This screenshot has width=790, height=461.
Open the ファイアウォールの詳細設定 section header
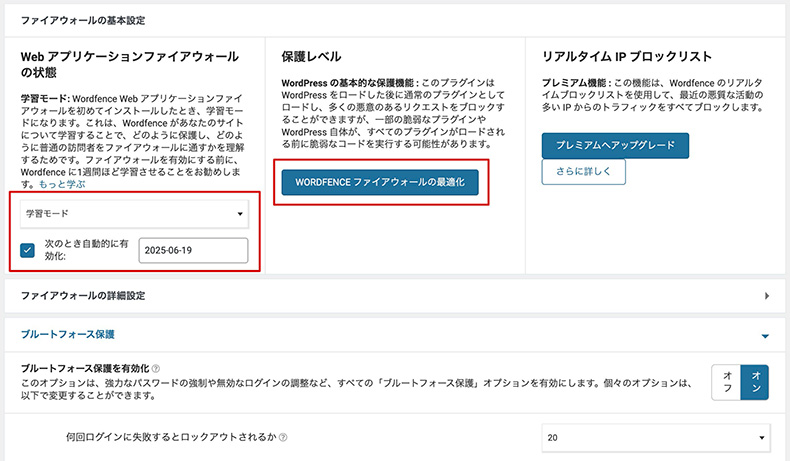[395, 296]
